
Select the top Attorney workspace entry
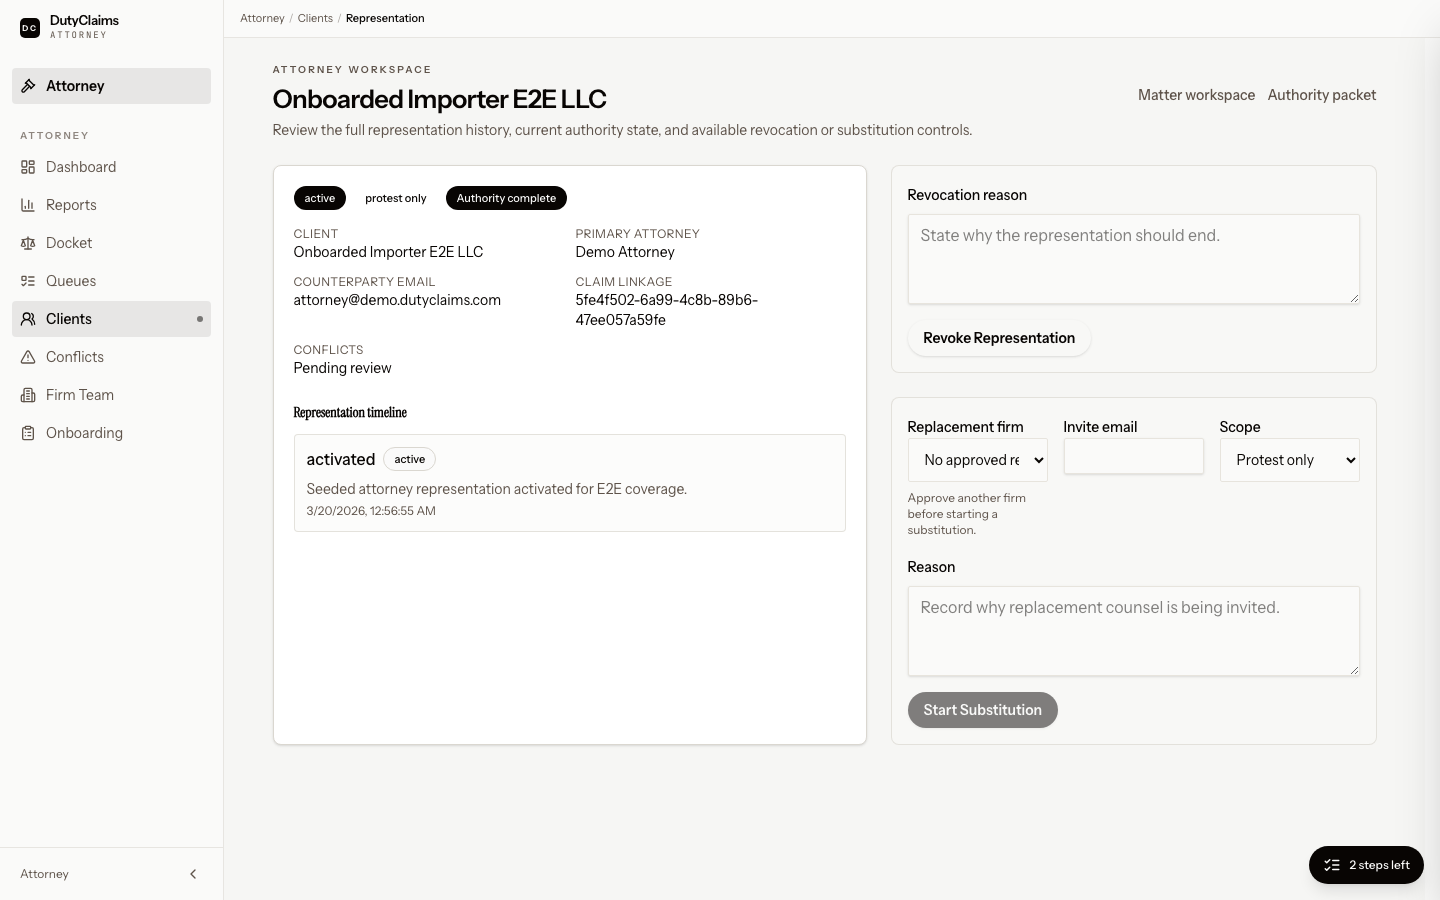tap(111, 86)
